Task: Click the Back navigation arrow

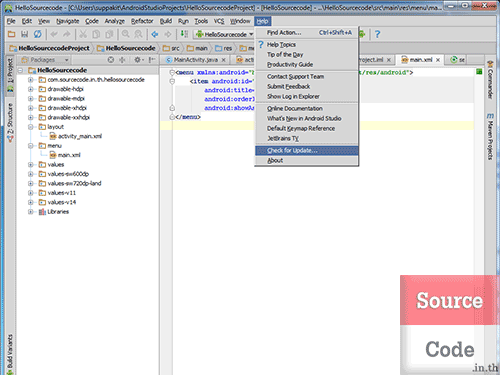Action: (155, 34)
